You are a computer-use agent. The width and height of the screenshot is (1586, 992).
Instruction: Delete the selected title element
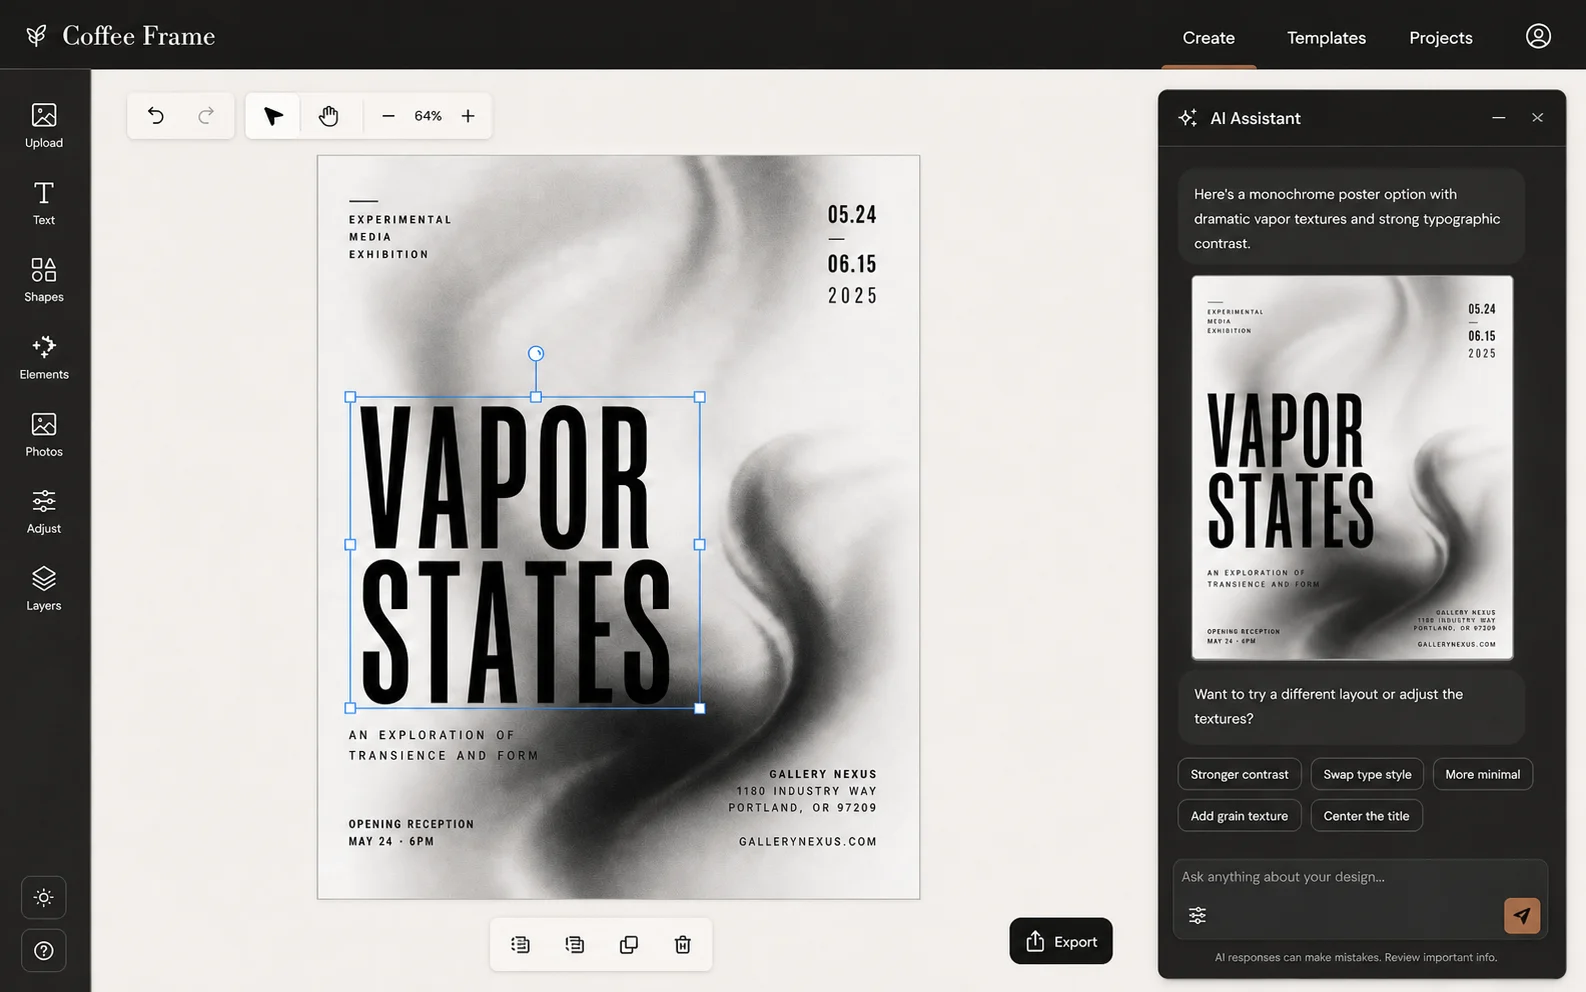(683, 944)
